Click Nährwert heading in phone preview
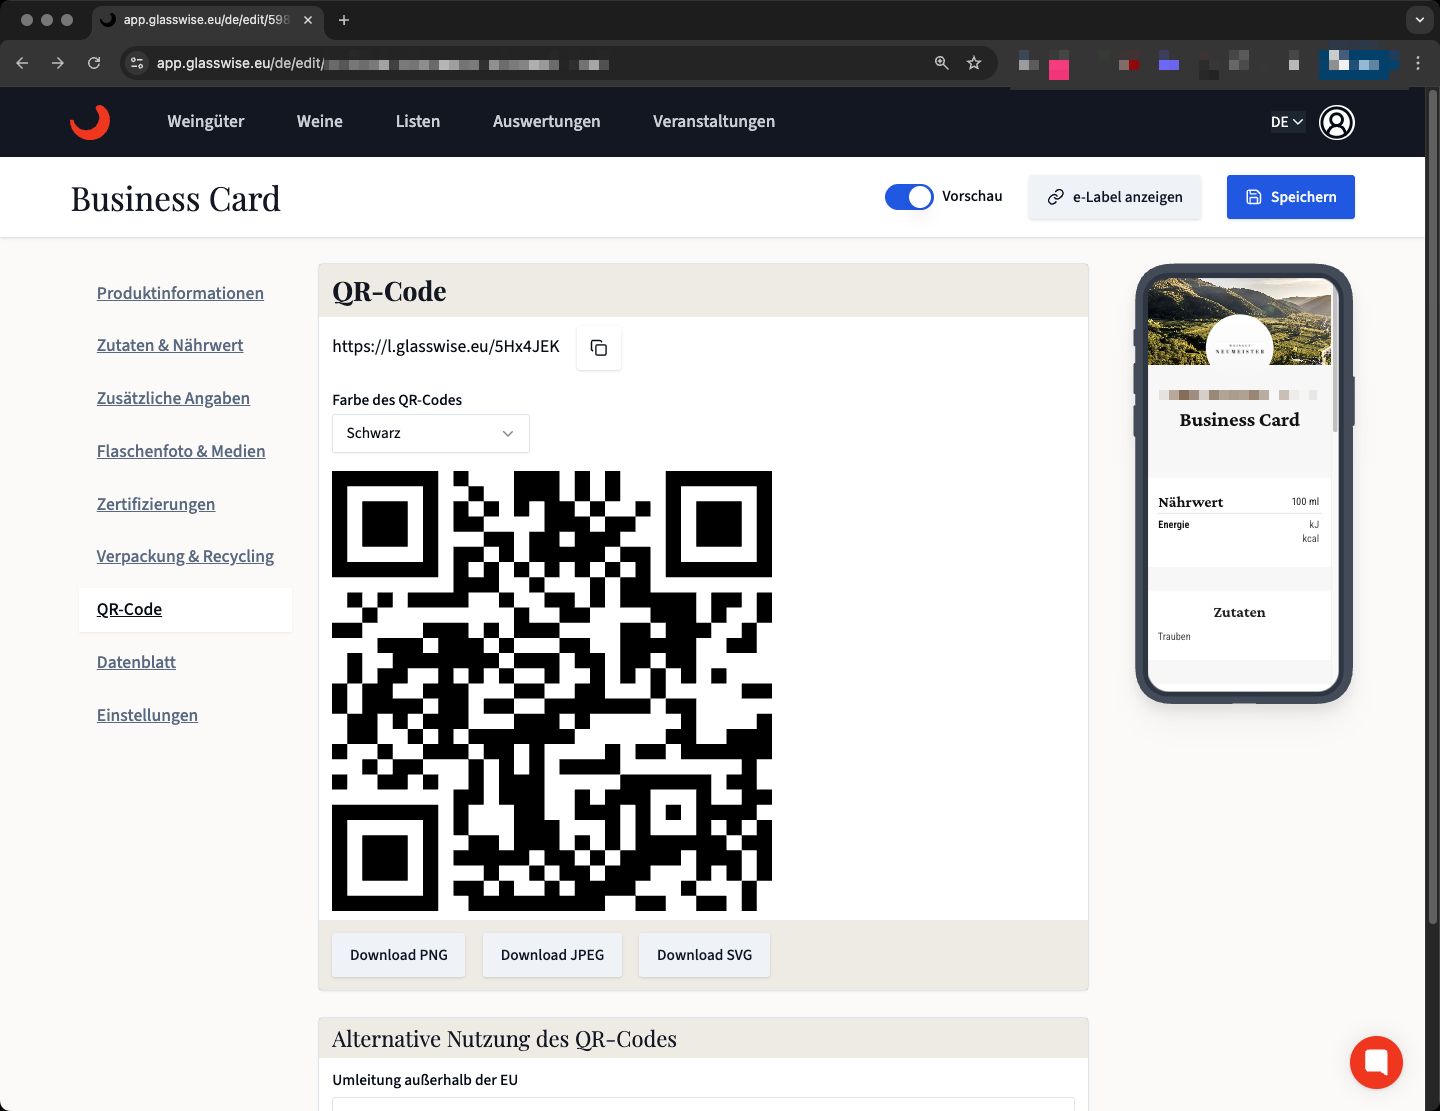The height and width of the screenshot is (1111, 1440). 1190,502
